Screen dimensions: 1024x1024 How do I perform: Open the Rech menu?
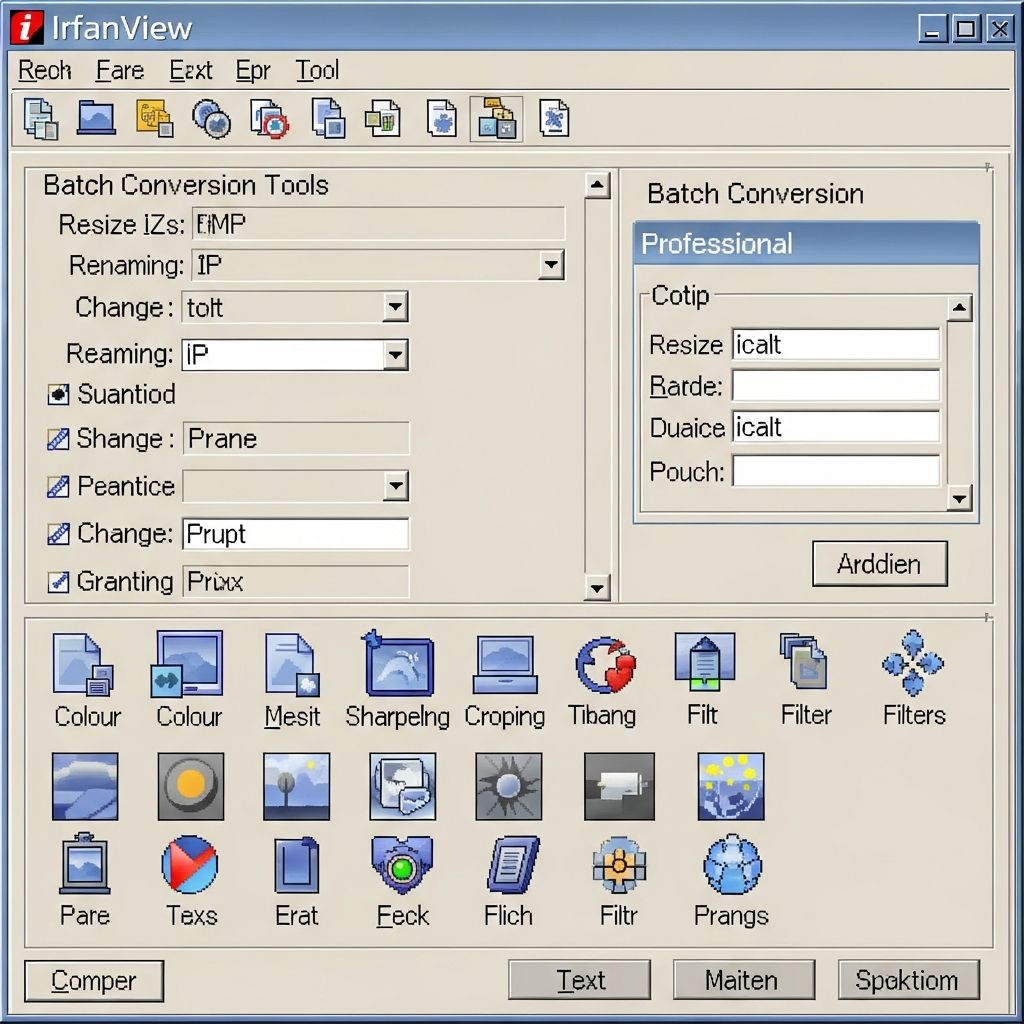(44, 70)
